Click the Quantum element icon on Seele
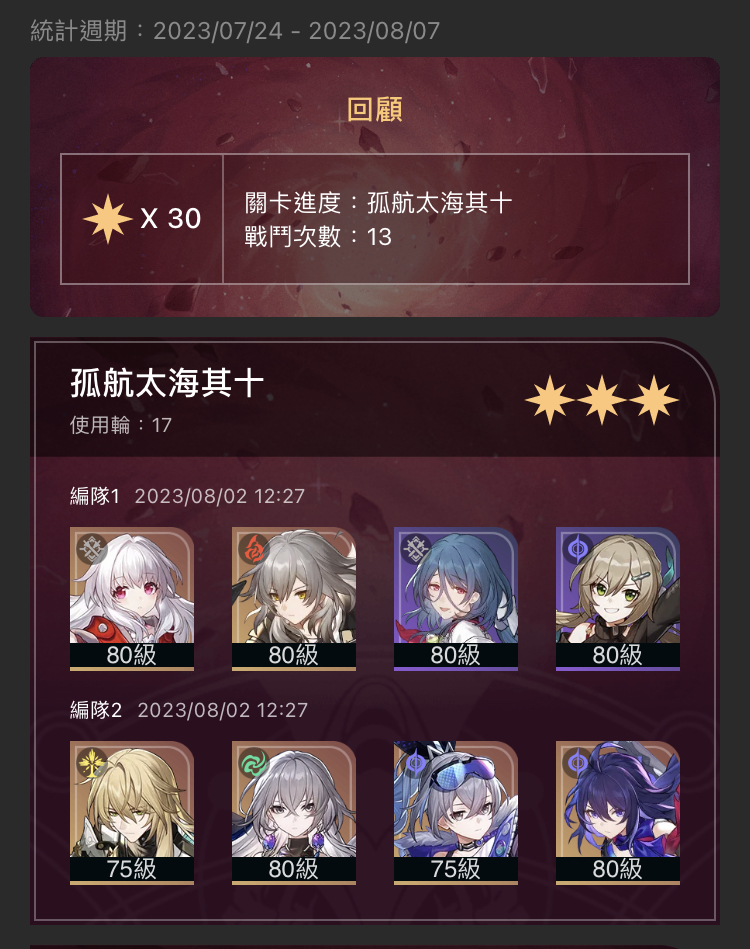 click(x=578, y=763)
